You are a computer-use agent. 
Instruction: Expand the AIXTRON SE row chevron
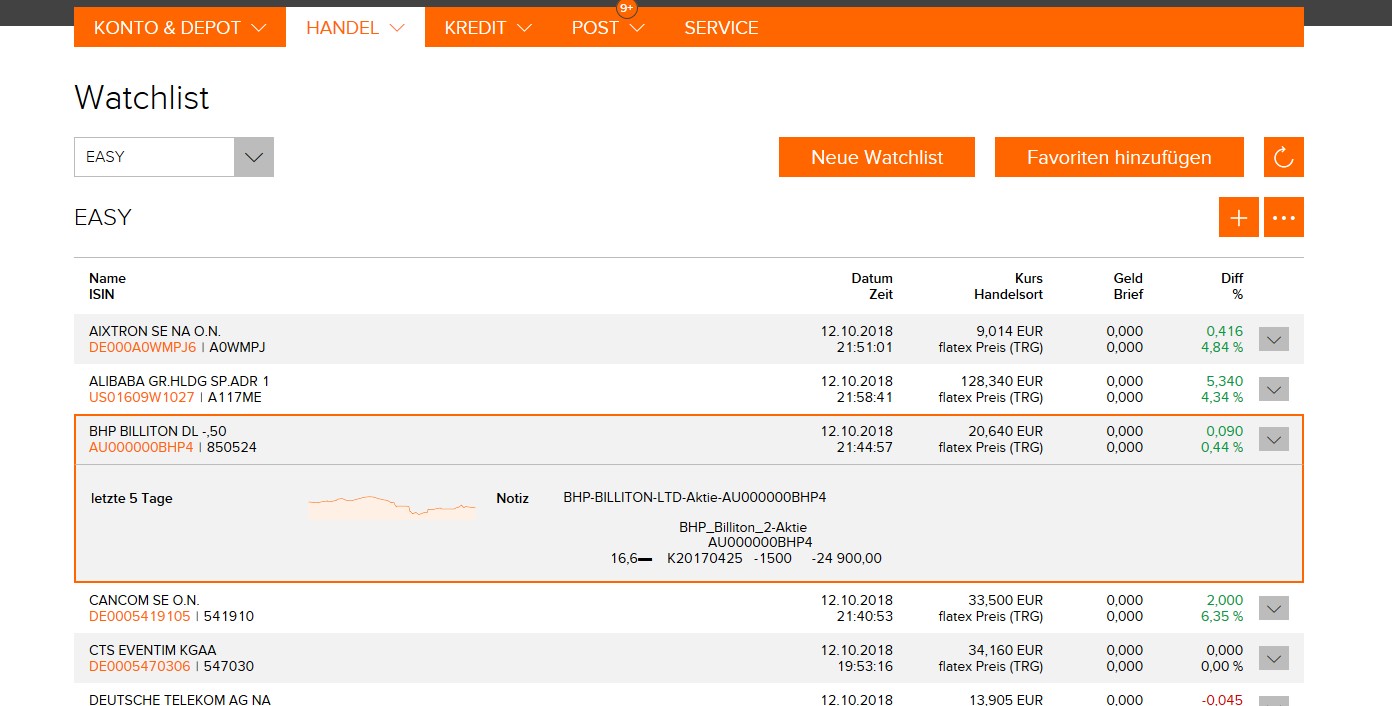1274,339
